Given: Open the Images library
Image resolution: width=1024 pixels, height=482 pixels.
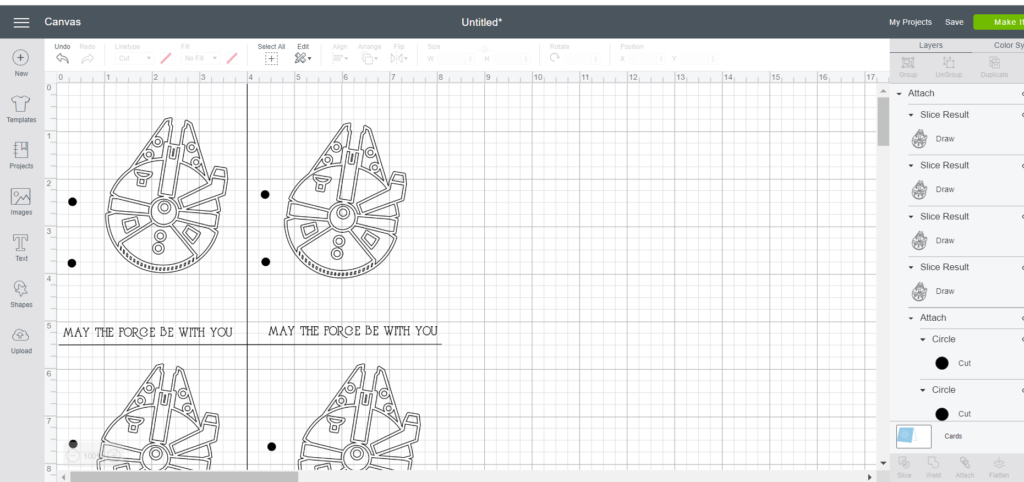Looking at the screenshot, I should pos(21,197).
